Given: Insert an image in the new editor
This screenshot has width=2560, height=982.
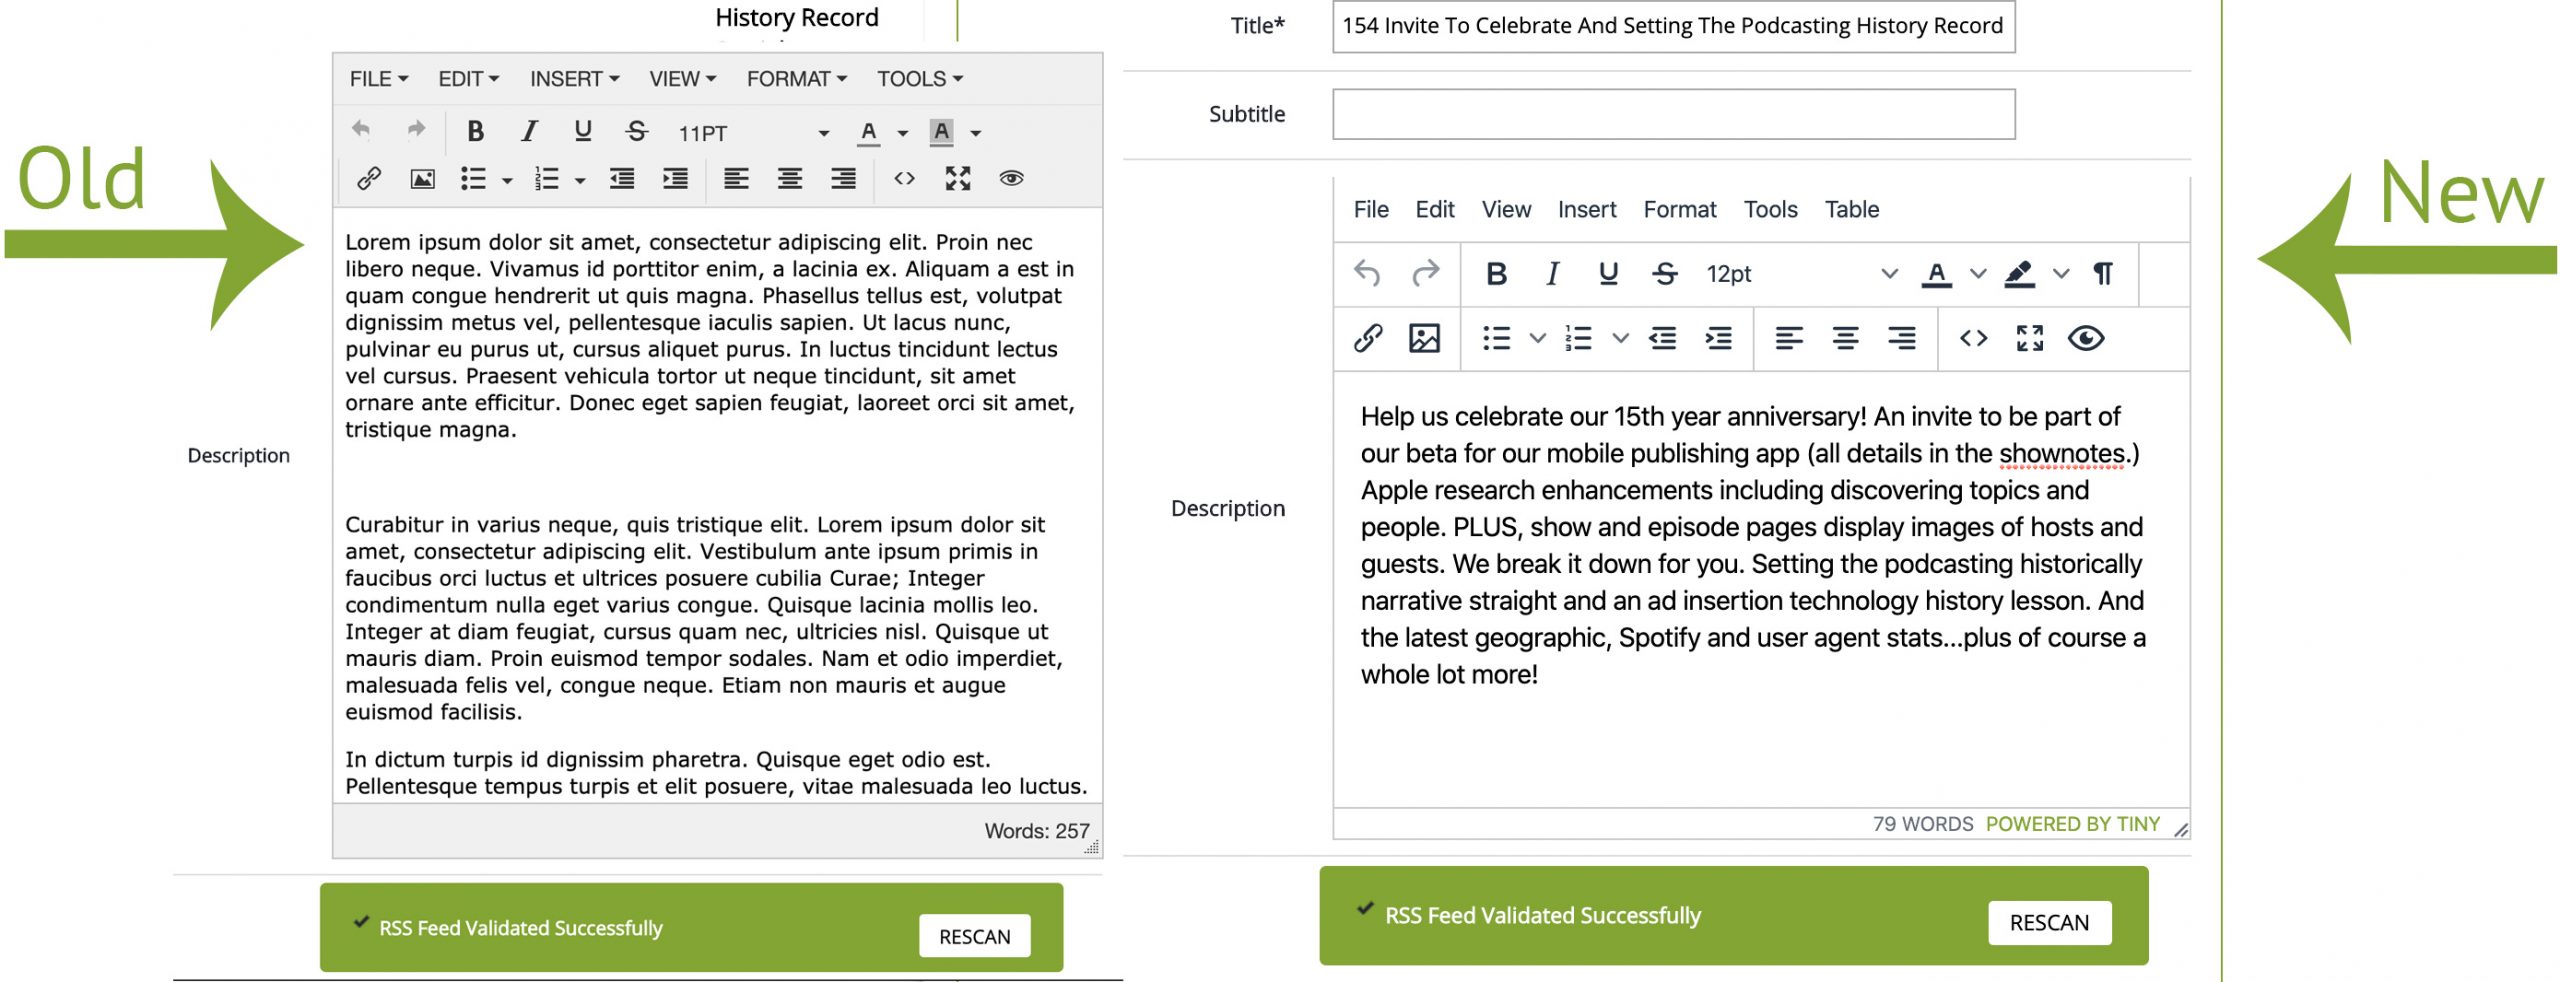Looking at the screenshot, I should (x=1424, y=339).
